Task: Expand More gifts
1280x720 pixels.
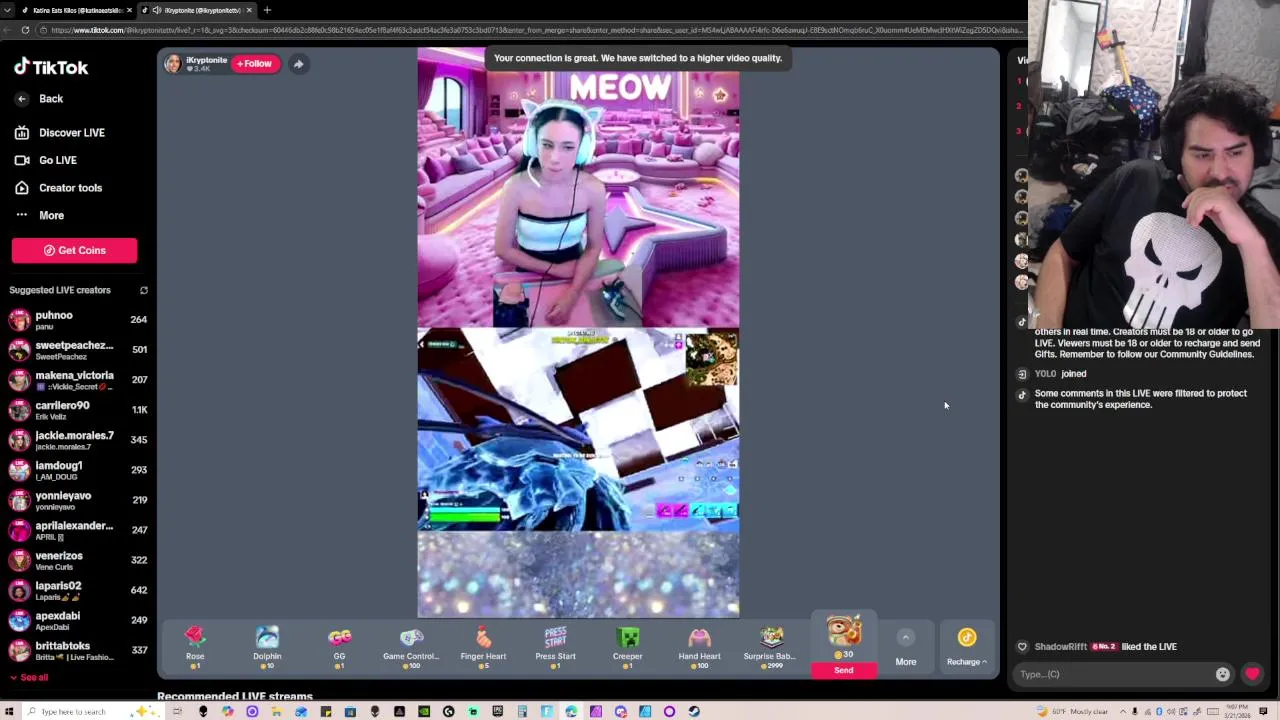Action: point(905,648)
